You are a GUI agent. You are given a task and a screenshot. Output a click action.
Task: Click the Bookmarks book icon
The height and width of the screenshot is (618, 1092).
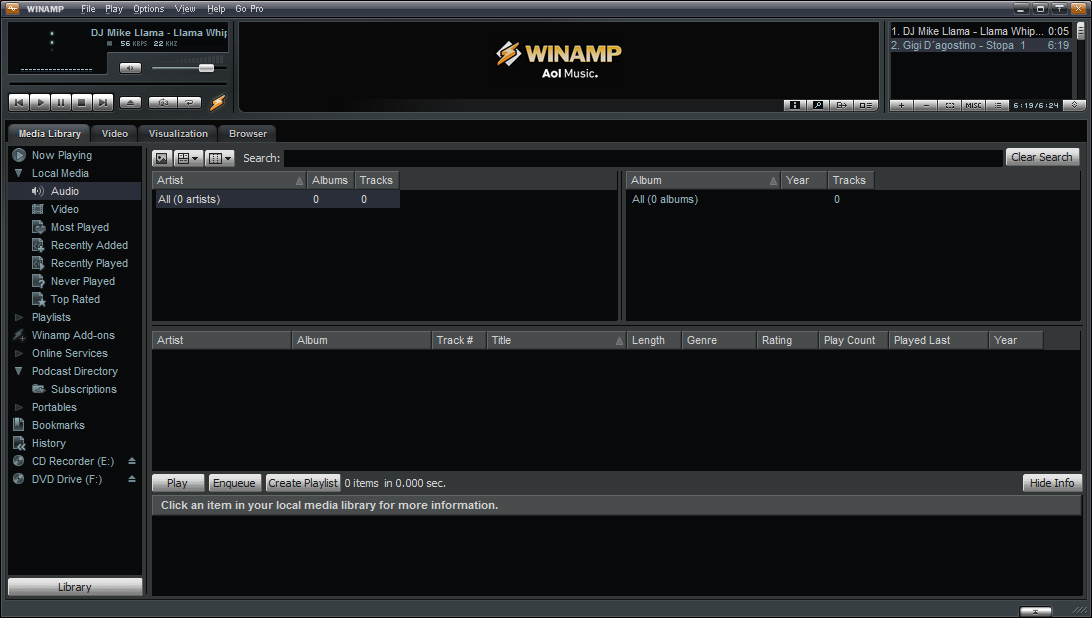click(x=19, y=424)
